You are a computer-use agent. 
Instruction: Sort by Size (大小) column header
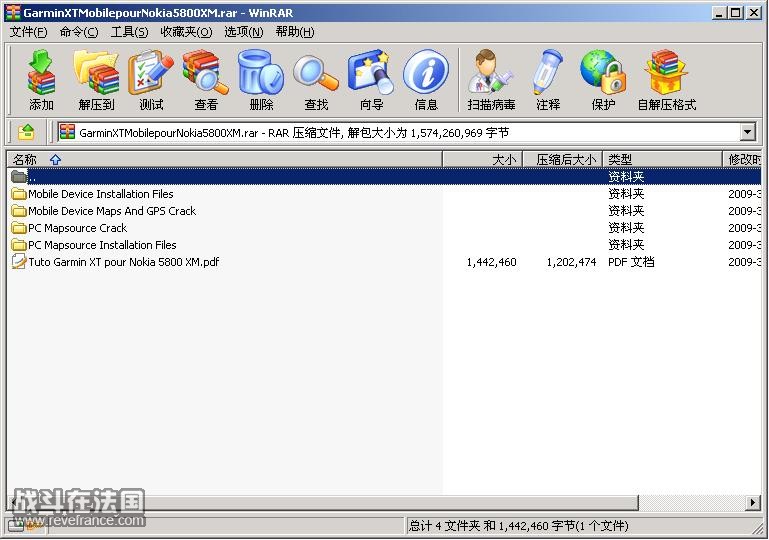[x=483, y=159]
